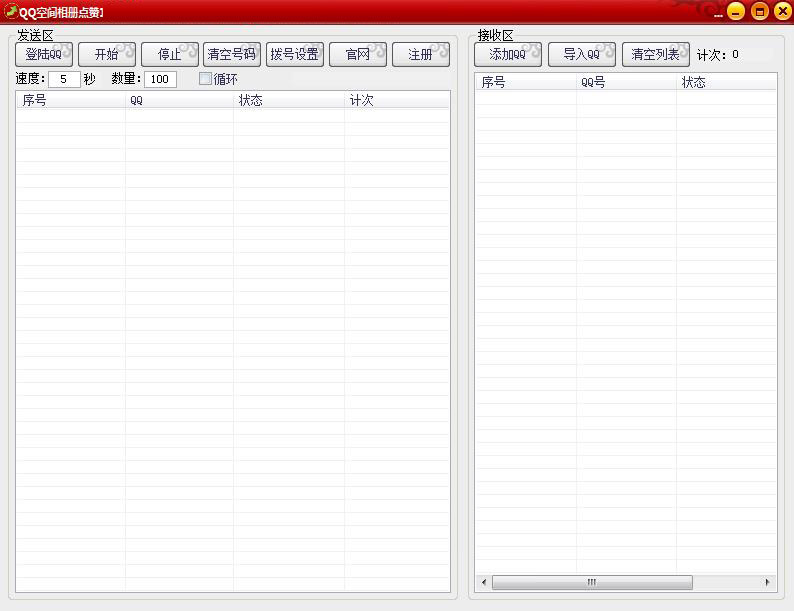This screenshot has width=794, height=611.
Task: Click the app logo icon in title bar
Action: tap(11, 11)
